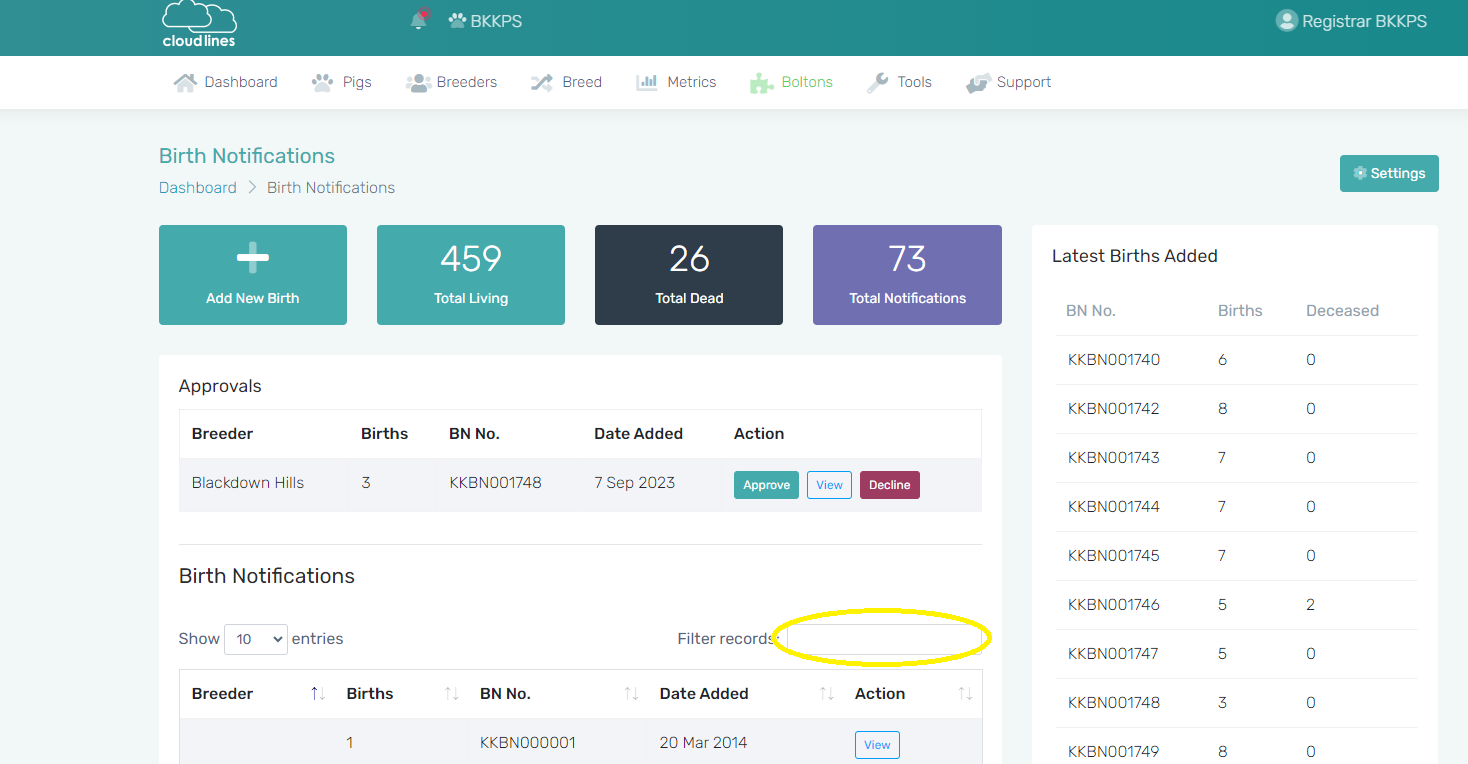Click the Boltons puzzle piece icon
The image size is (1468, 764).
762,83
